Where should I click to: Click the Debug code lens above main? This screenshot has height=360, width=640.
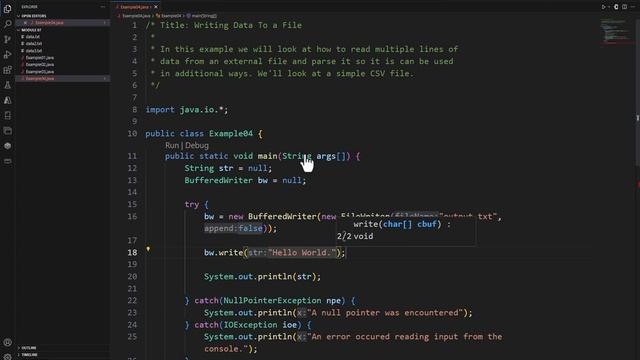coord(197,145)
